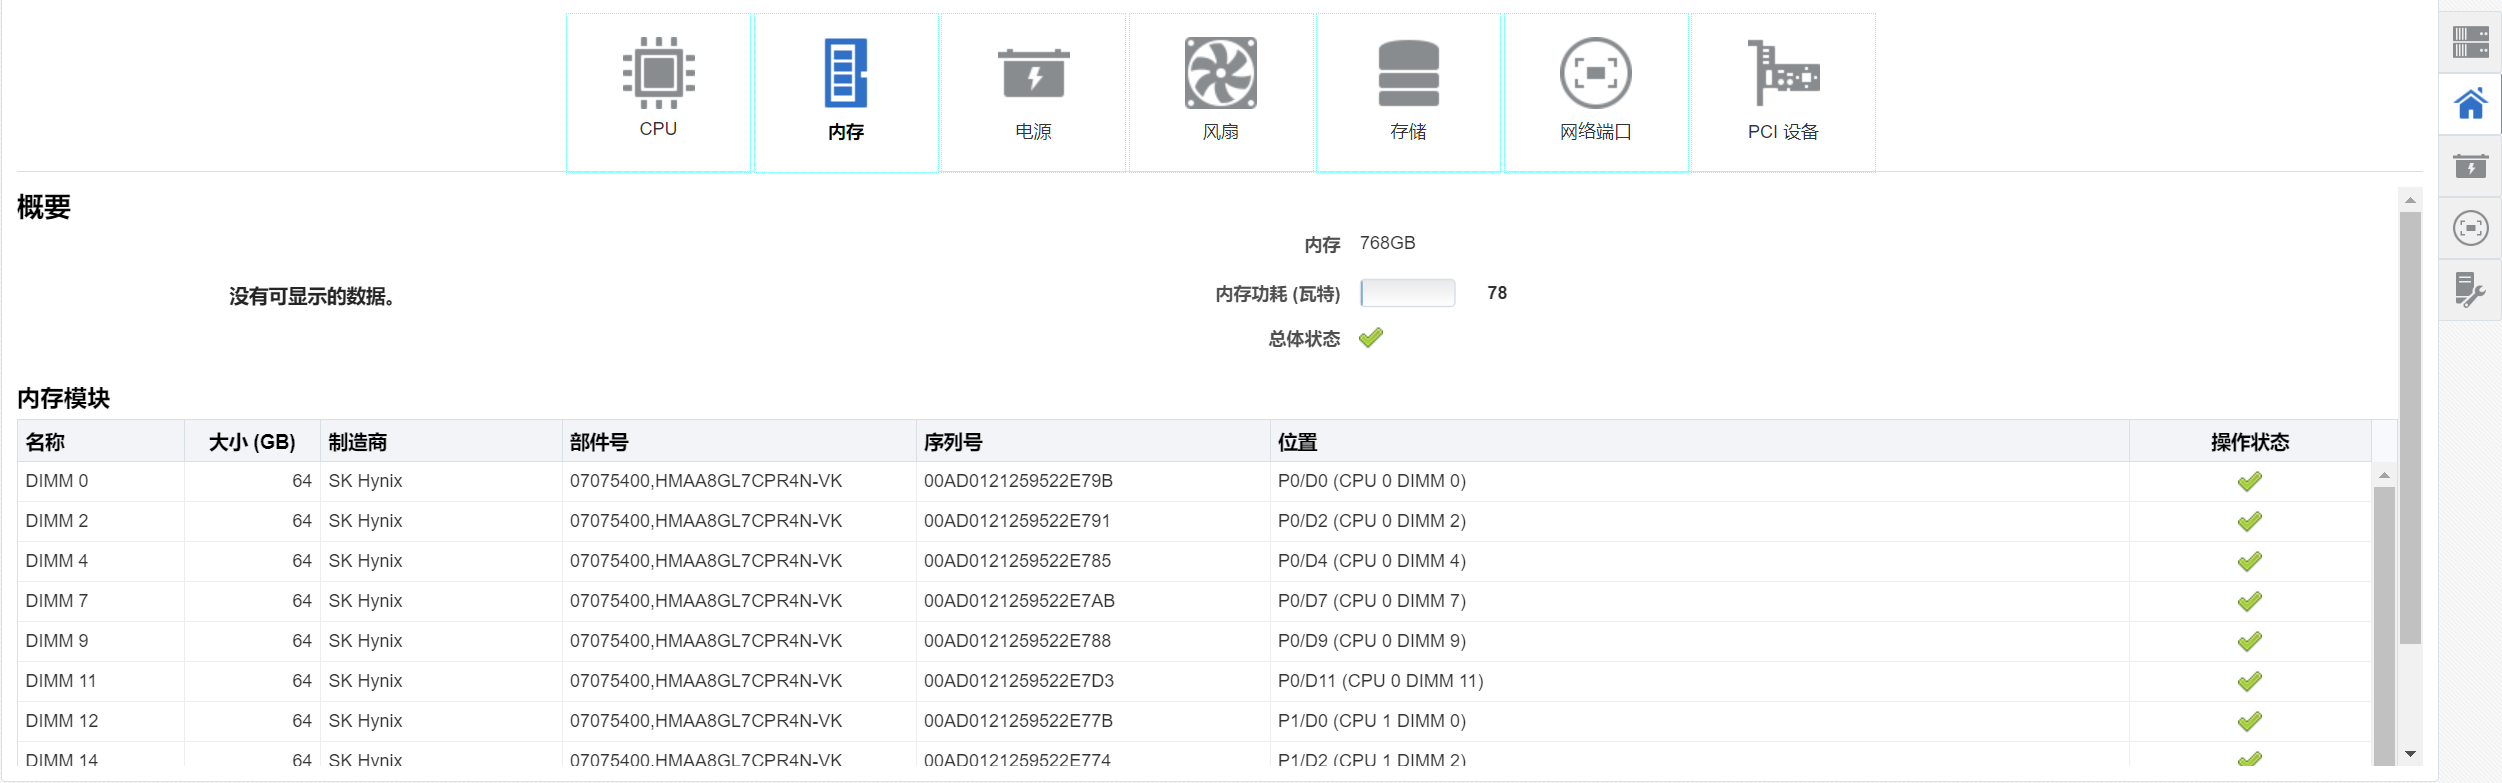Click location P0/D4 (CPU 0 DIMM 4)

pyautogui.click(x=1372, y=561)
